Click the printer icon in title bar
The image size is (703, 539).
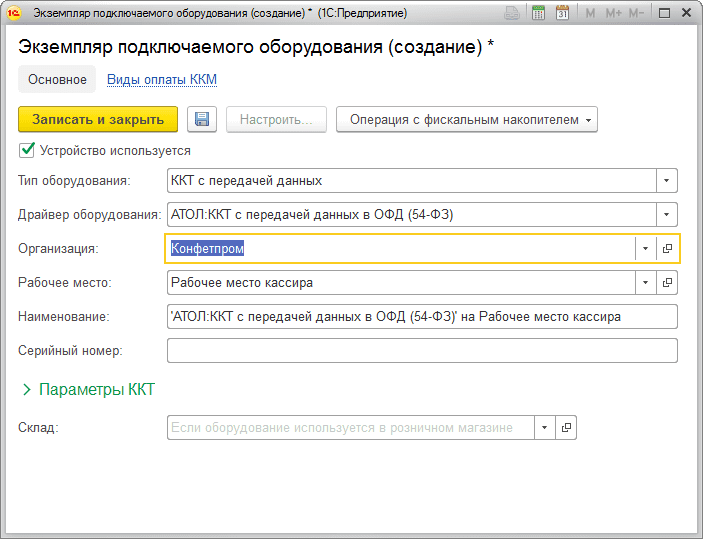pos(512,13)
